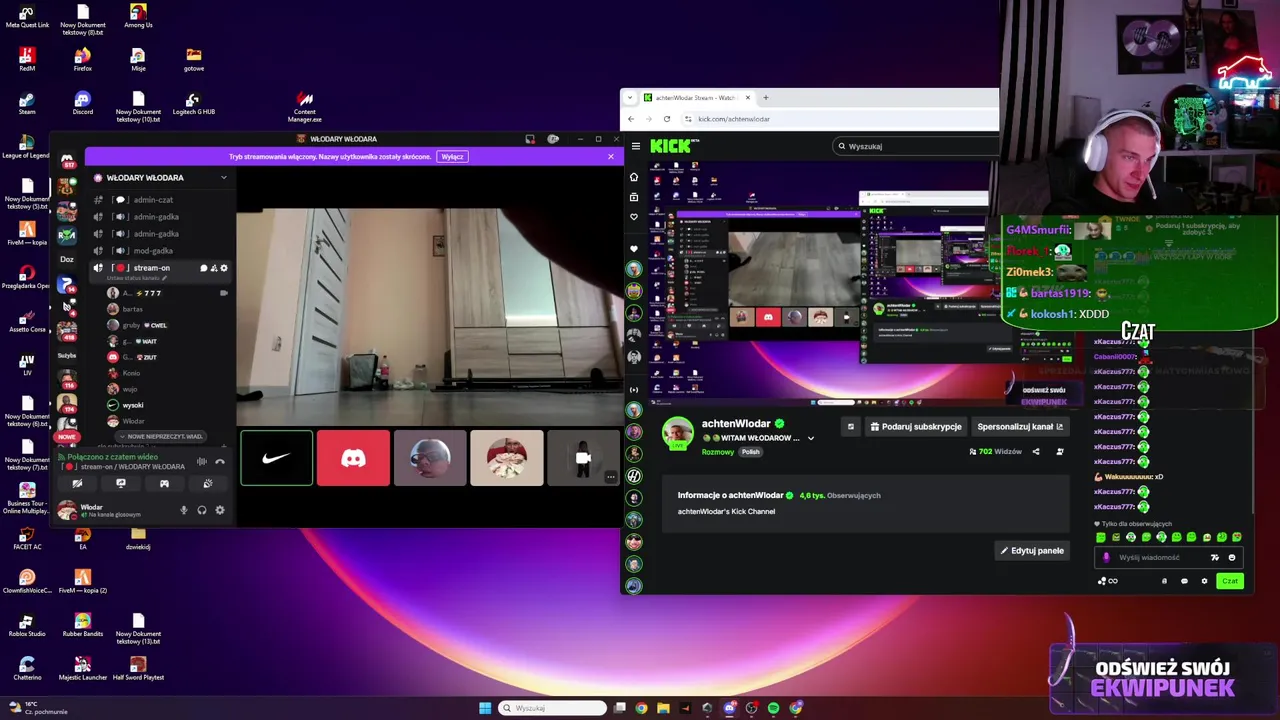1280x720 pixels.
Task: Open stream-on channel settings gear
Action: coord(224,268)
